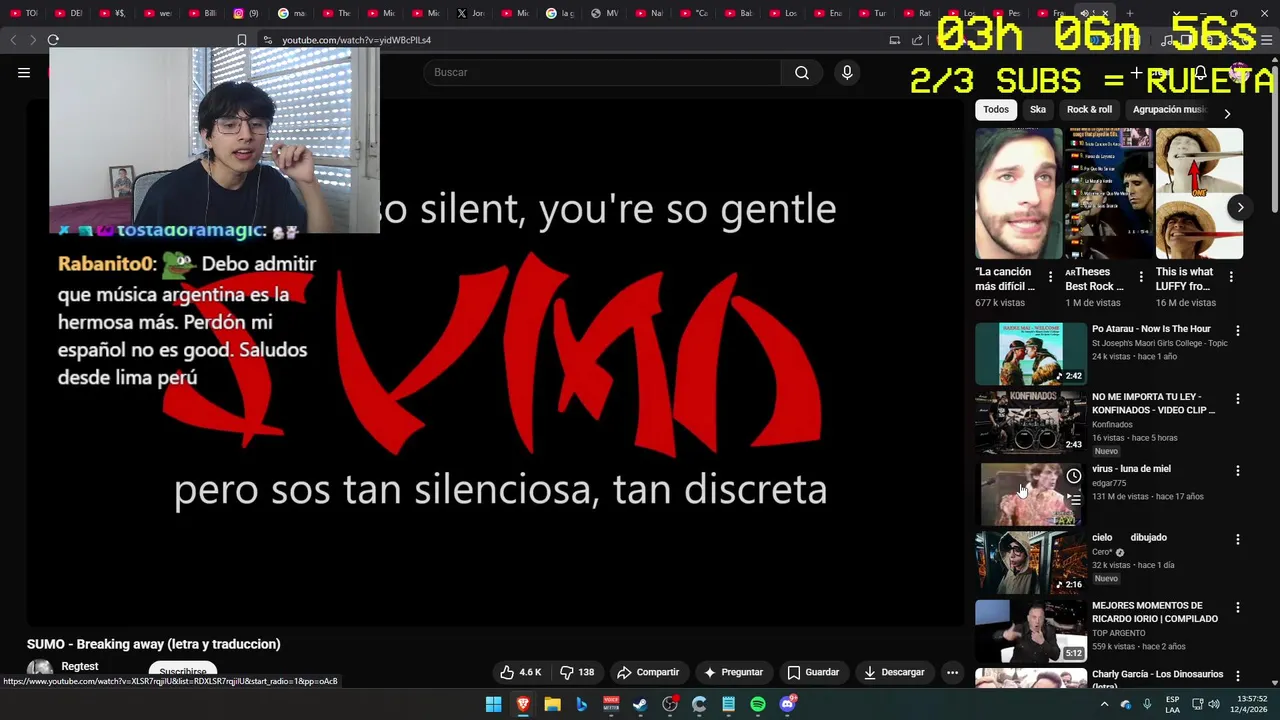Select the Todos filter chip
This screenshot has width=1280, height=720.
[x=996, y=110]
